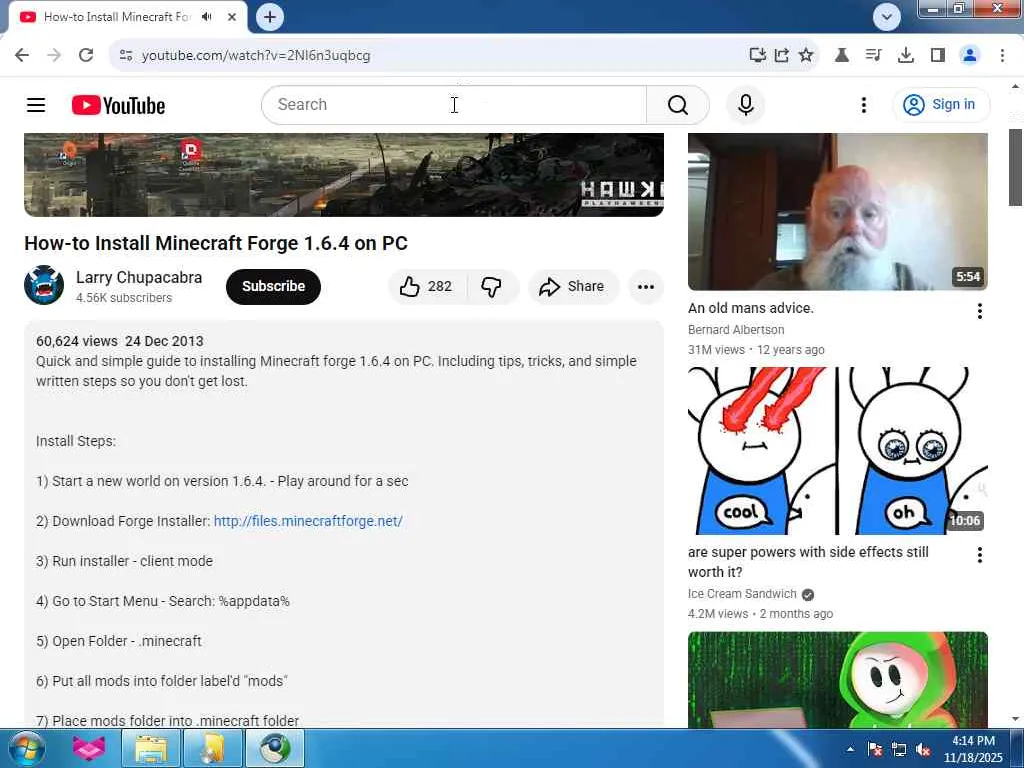Viewport: 1024px width, 768px height.
Task: Click the install app icon in address bar
Action: pyautogui.click(x=757, y=56)
